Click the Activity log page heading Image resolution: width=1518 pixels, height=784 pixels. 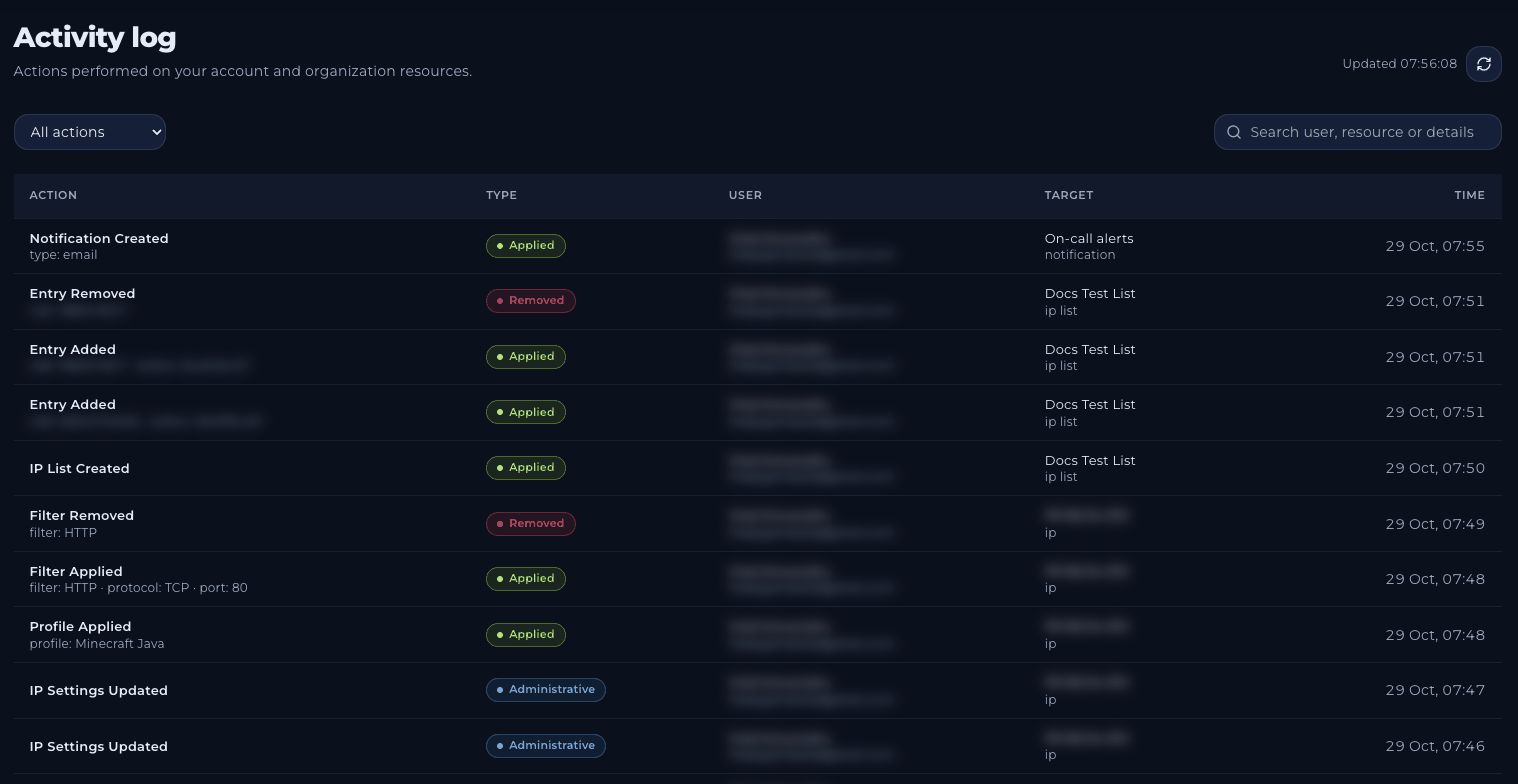pyautogui.click(x=95, y=37)
